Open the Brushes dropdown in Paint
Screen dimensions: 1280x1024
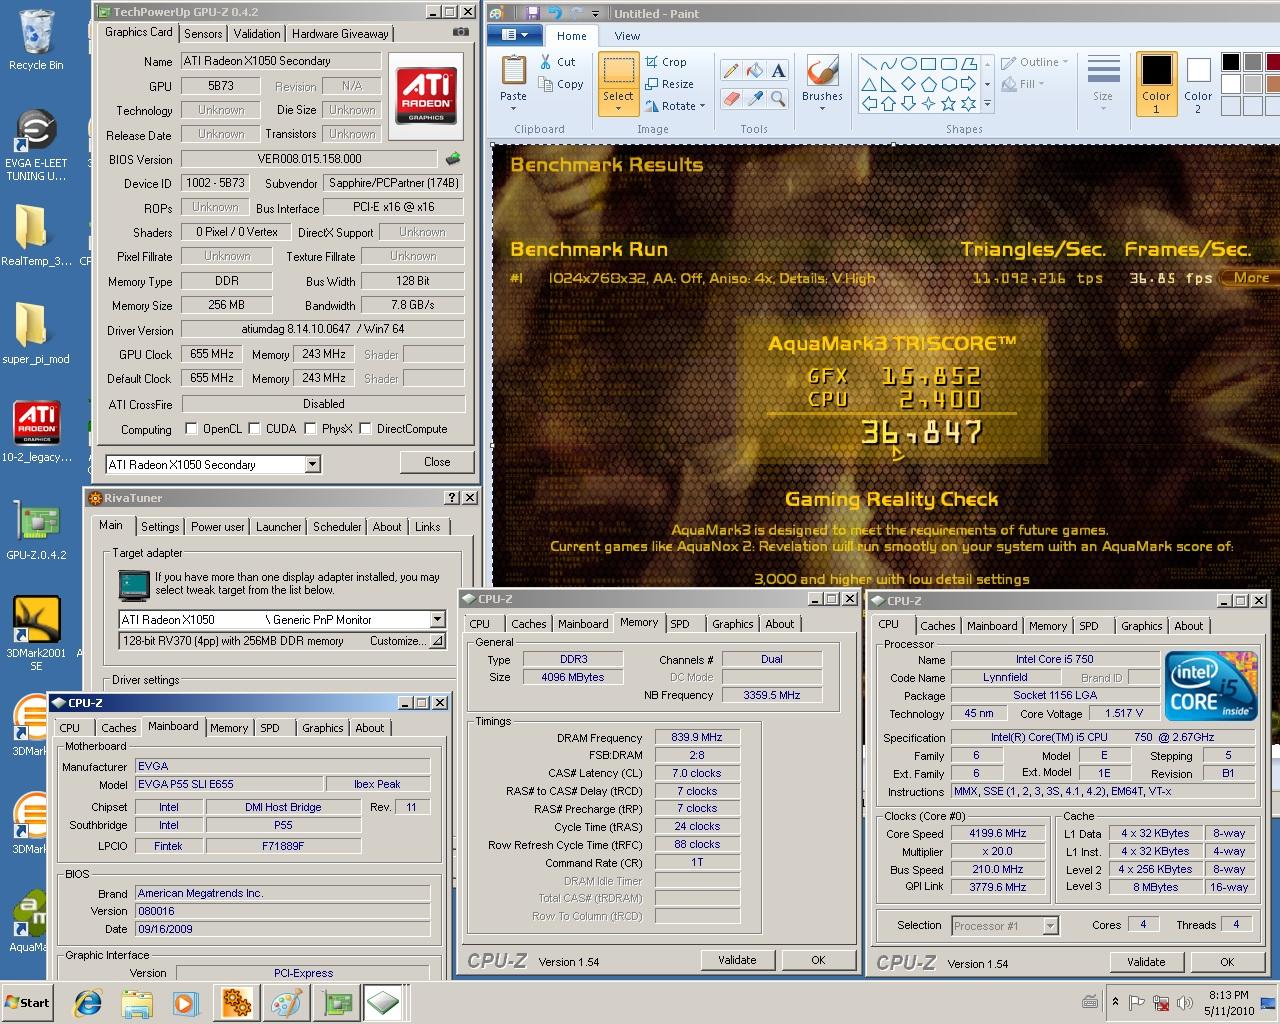(822, 108)
